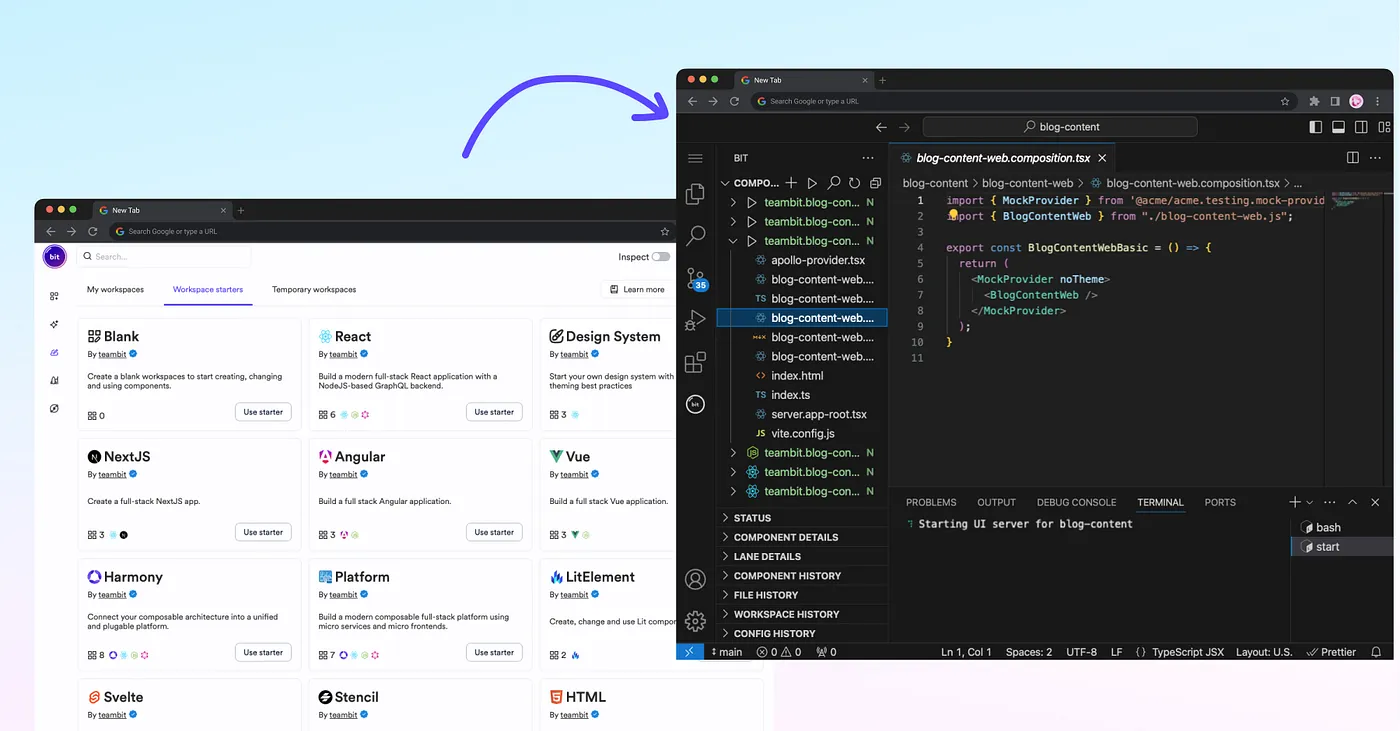This screenshot has height=731, width=1400.
Task: Toggle the bottom panel layout icon
Action: tap(1338, 127)
